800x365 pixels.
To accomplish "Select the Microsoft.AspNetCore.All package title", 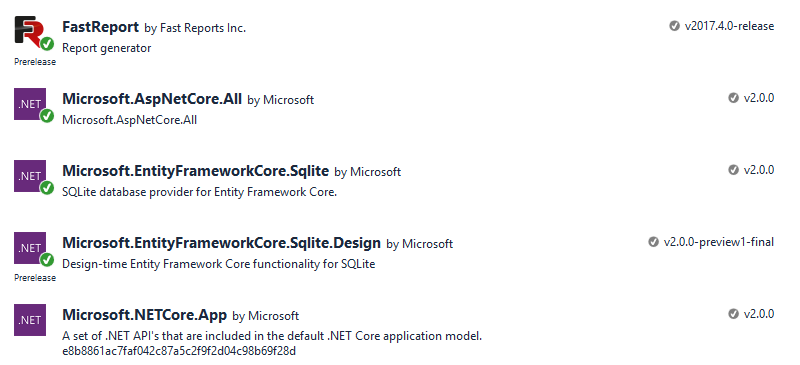I will coord(152,99).
